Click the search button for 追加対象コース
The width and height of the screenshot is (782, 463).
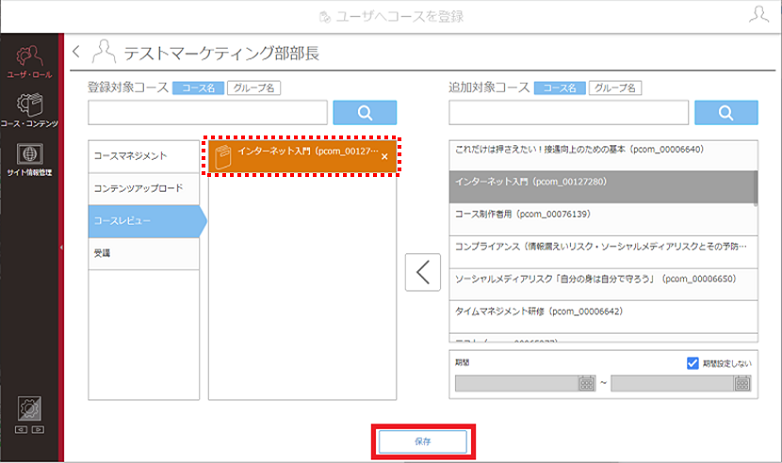(x=726, y=113)
